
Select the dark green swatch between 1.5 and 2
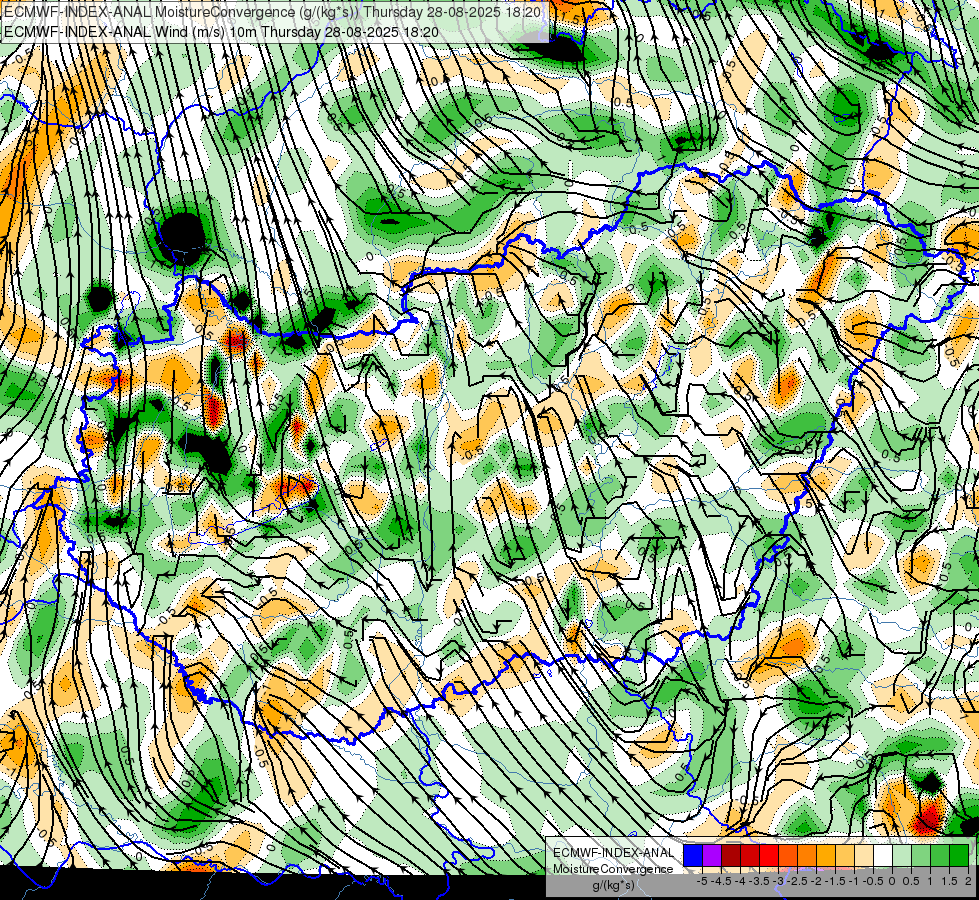(959, 856)
